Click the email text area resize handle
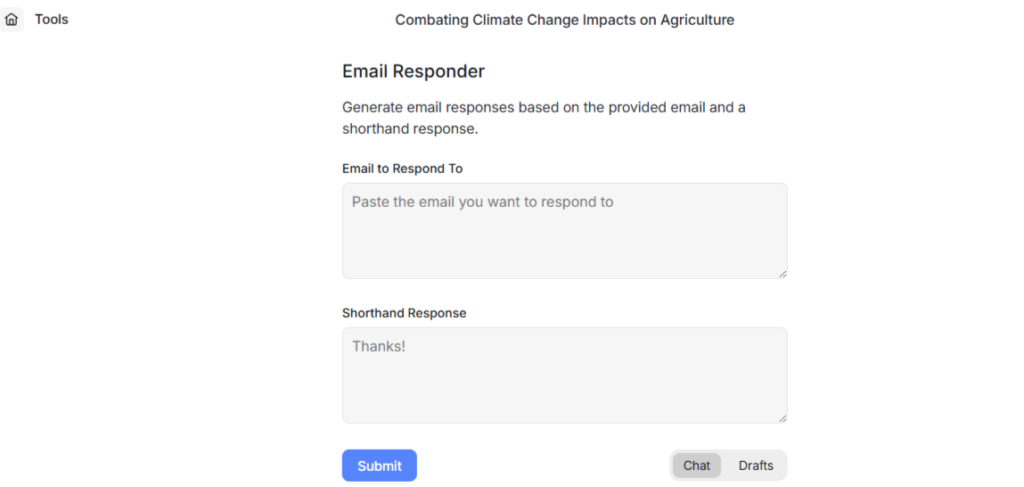1024x487 pixels. [782, 273]
